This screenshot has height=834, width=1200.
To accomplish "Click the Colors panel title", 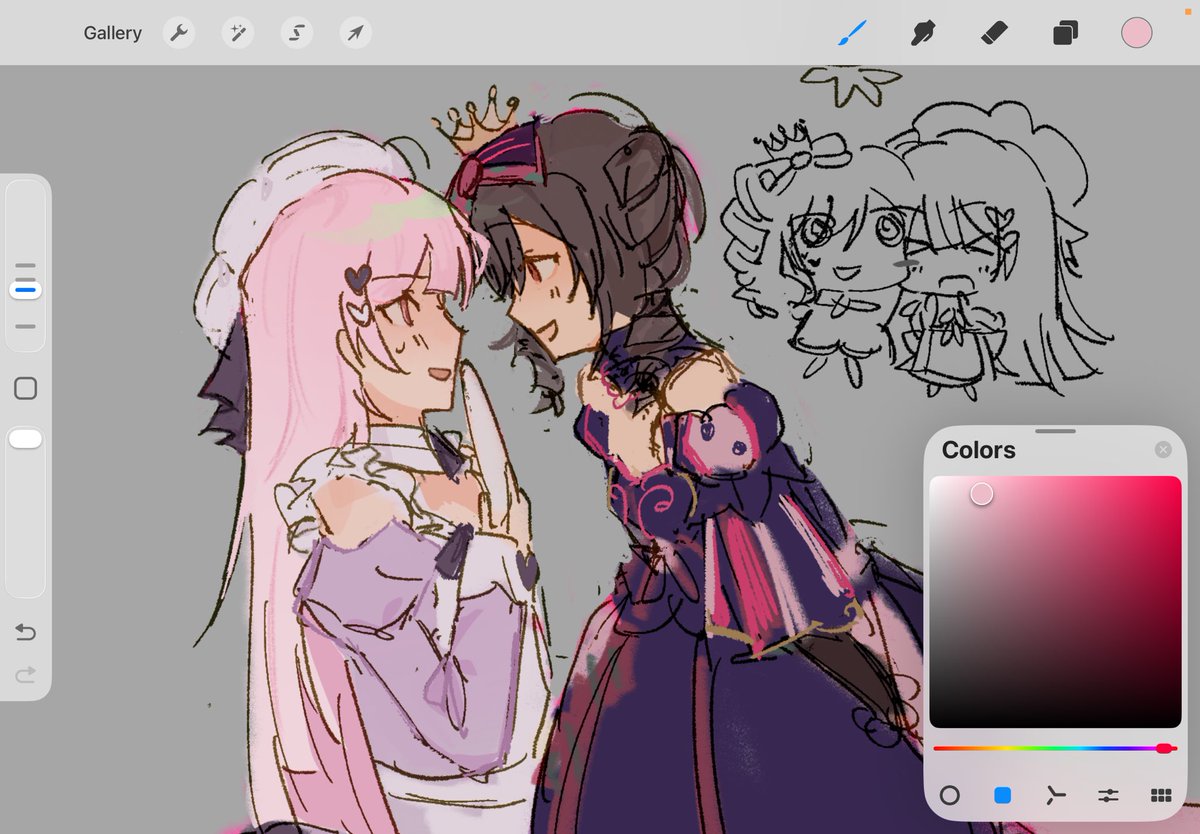I will pyautogui.click(x=978, y=450).
